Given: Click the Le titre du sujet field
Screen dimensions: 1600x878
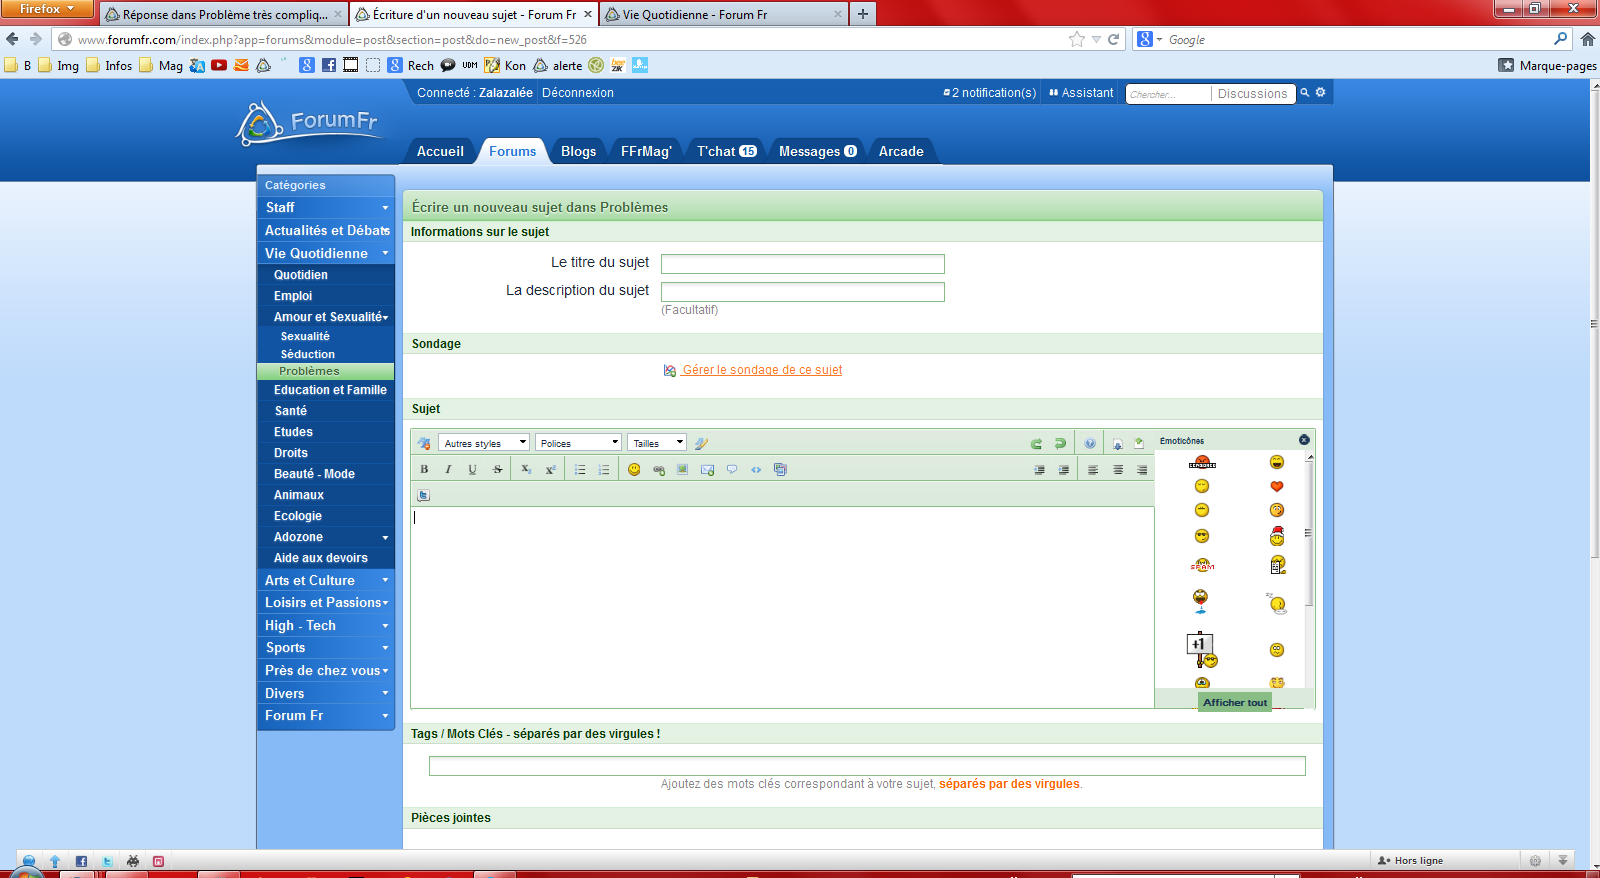Looking at the screenshot, I should coord(802,264).
